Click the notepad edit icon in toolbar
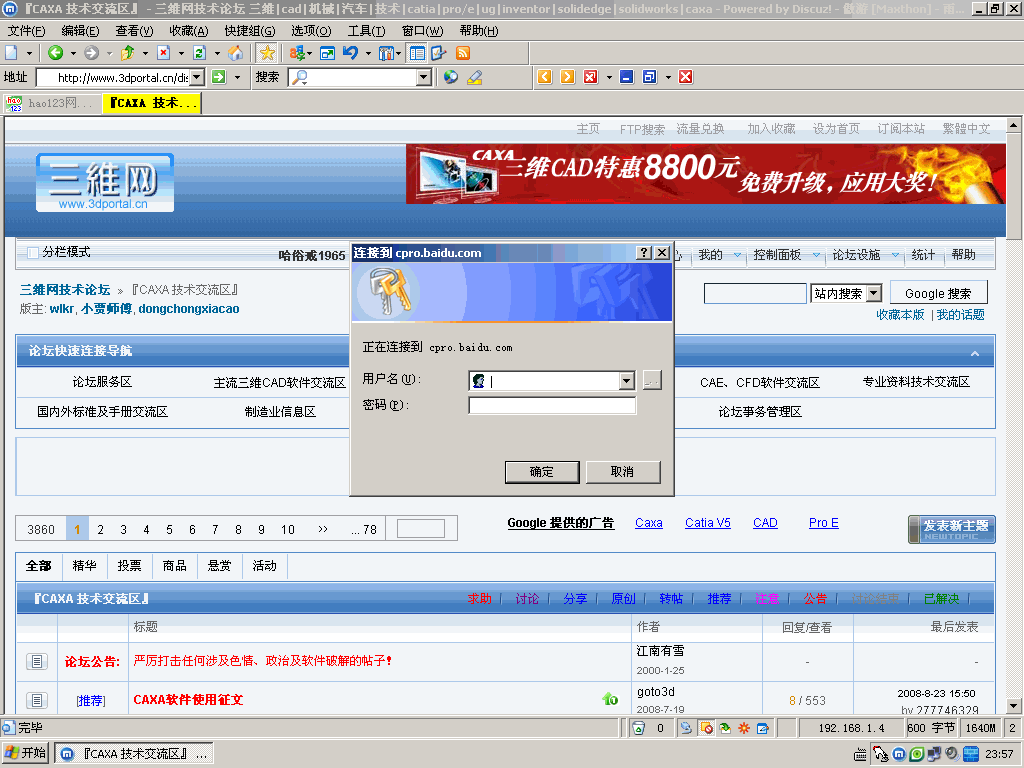This screenshot has width=1024, height=768. point(438,54)
